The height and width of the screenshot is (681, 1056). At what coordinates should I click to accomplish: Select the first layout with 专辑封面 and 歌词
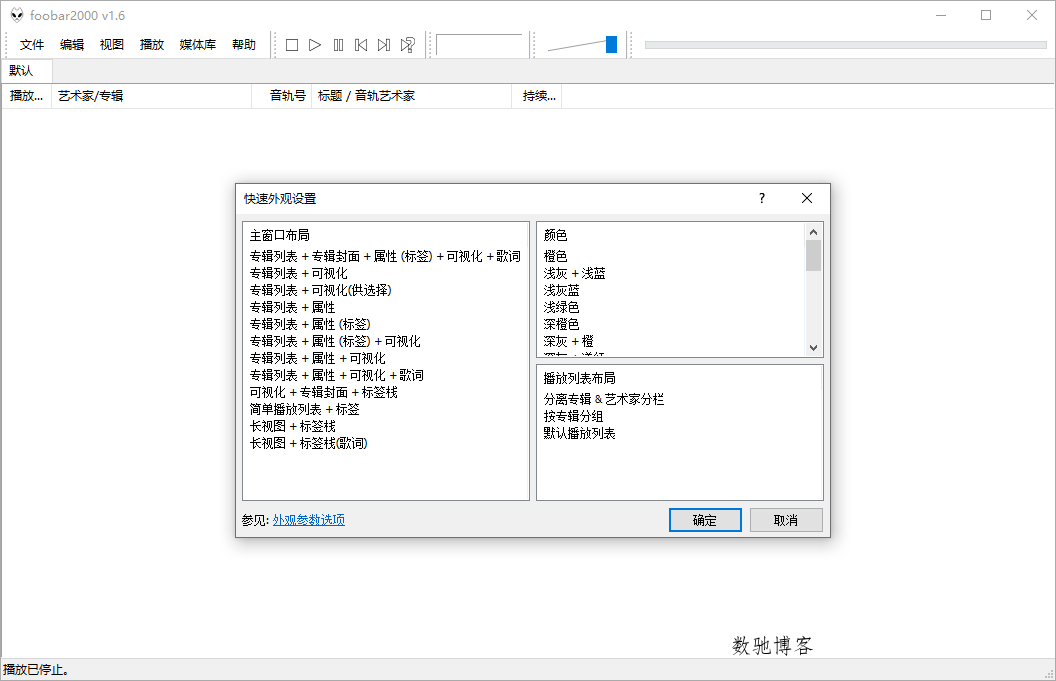[x=385, y=257]
